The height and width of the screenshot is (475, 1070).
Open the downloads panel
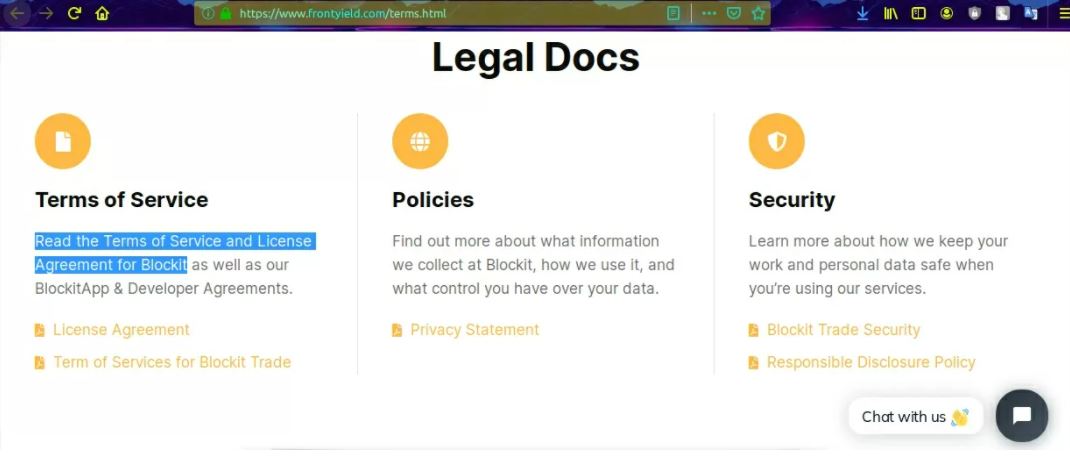click(863, 14)
